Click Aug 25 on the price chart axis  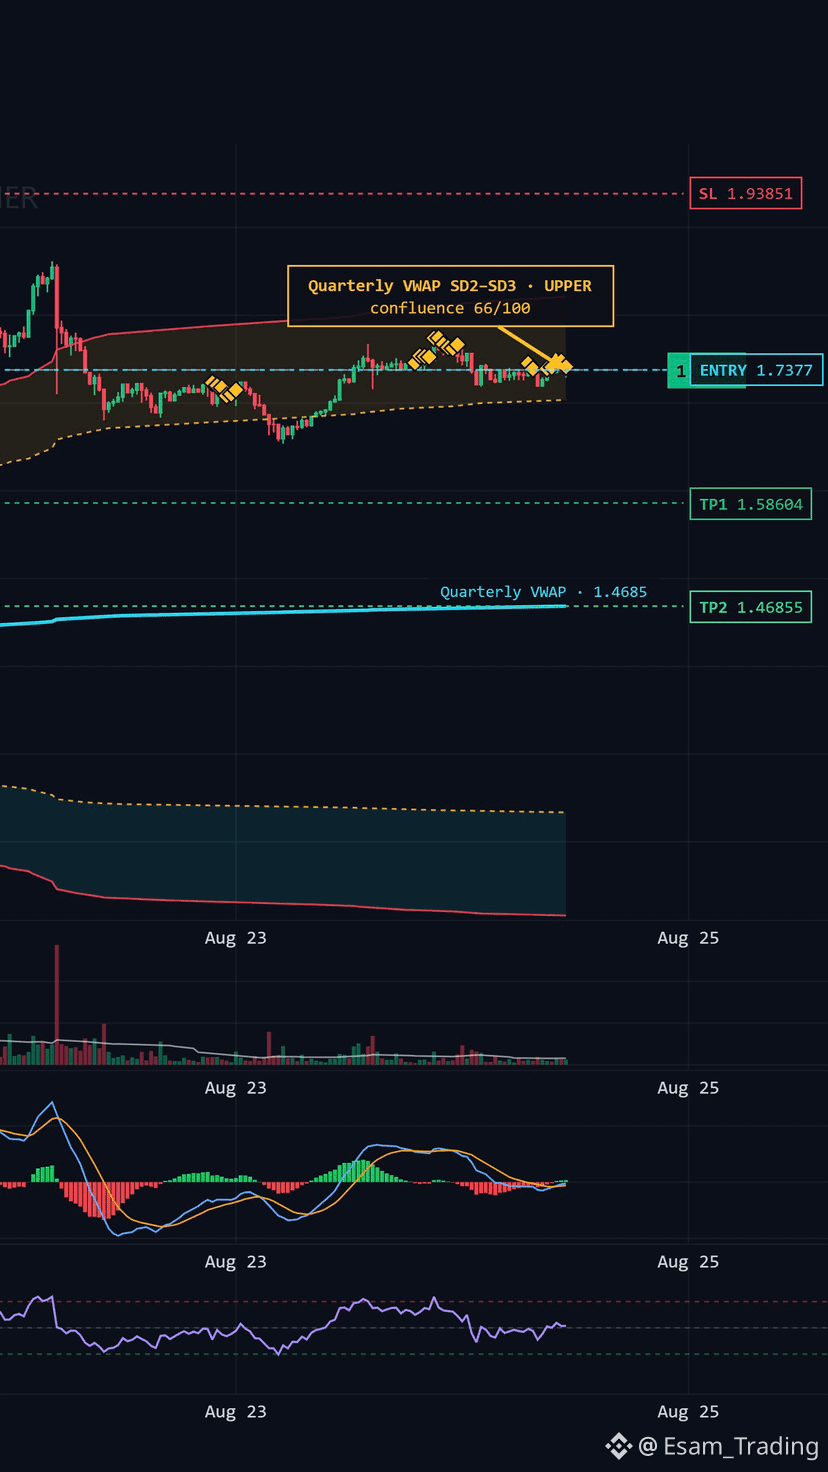pos(688,938)
